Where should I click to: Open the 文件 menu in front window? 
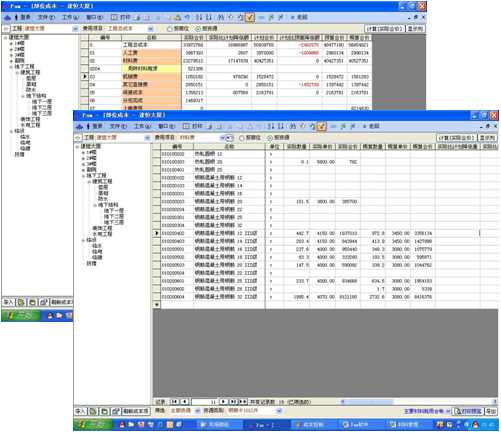118,126
